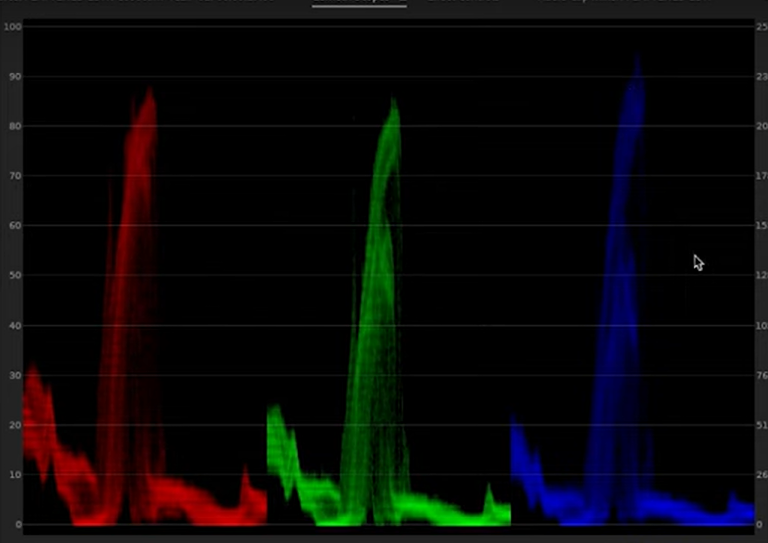Click the 100 label on left scale
This screenshot has height=543, width=768.
(12, 26)
